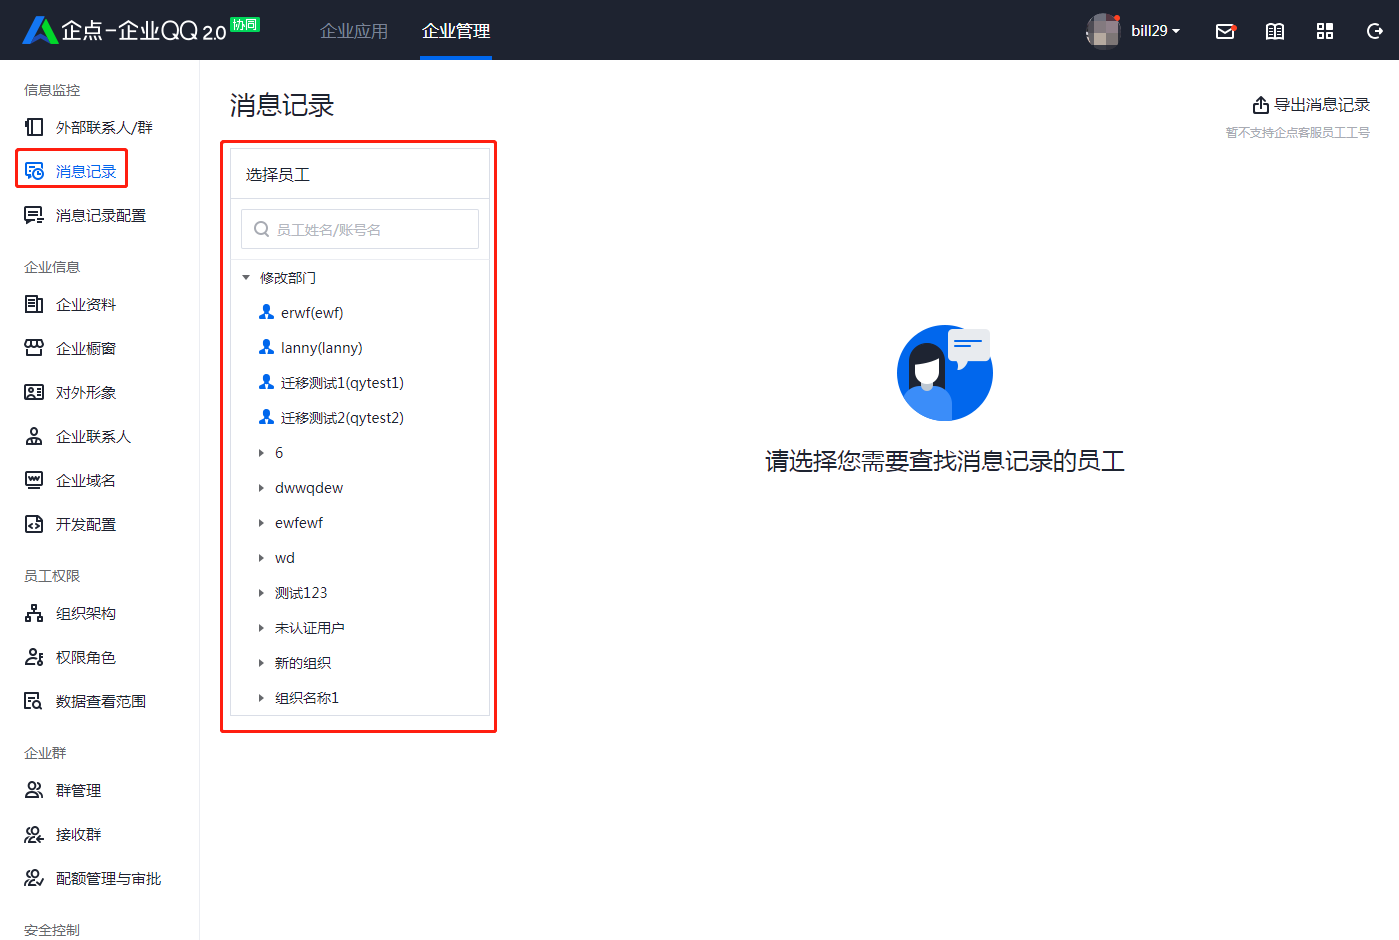The width and height of the screenshot is (1399, 940).
Task: Select employee 迁移测试2(qytest2)
Action: [342, 417]
